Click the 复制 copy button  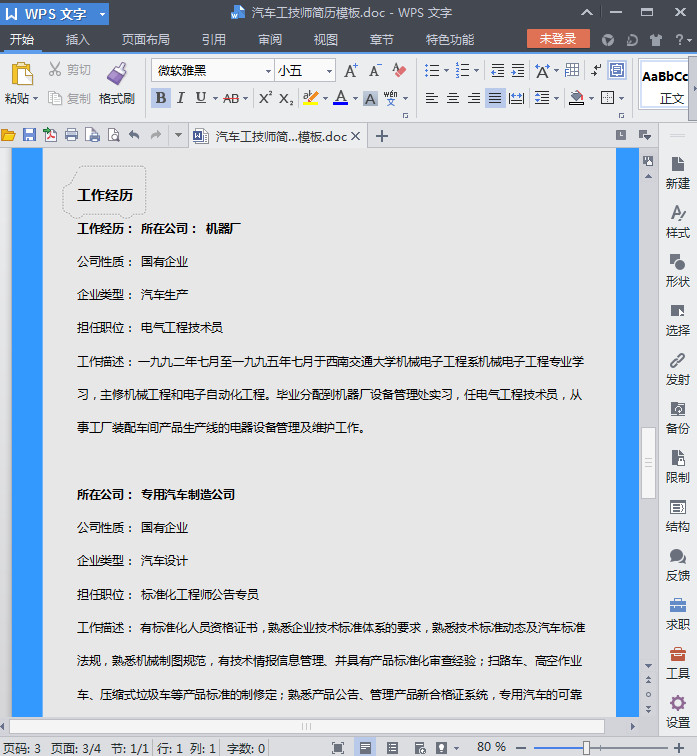69,98
